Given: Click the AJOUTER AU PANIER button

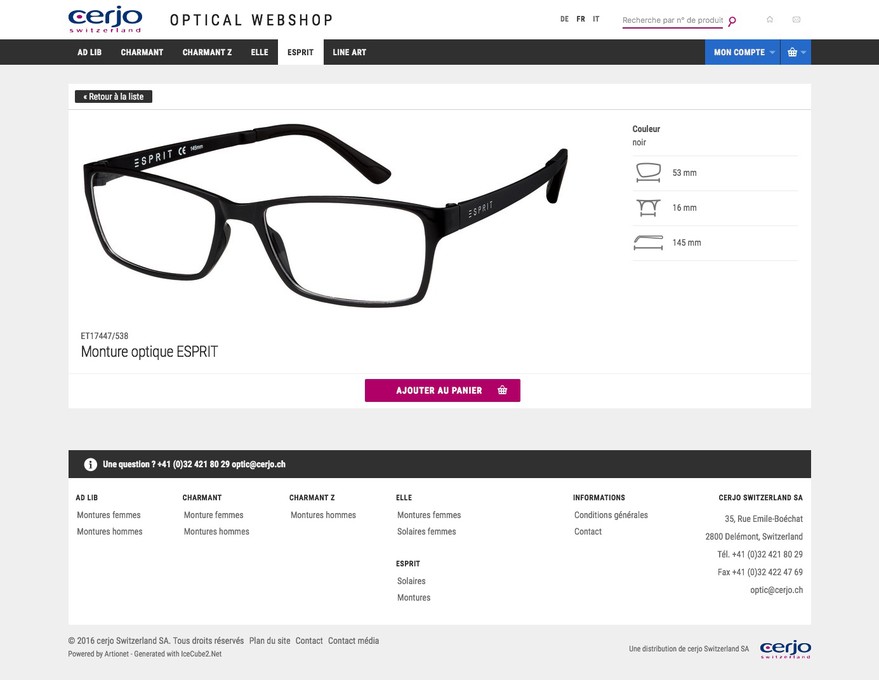Looking at the screenshot, I should [442, 390].
